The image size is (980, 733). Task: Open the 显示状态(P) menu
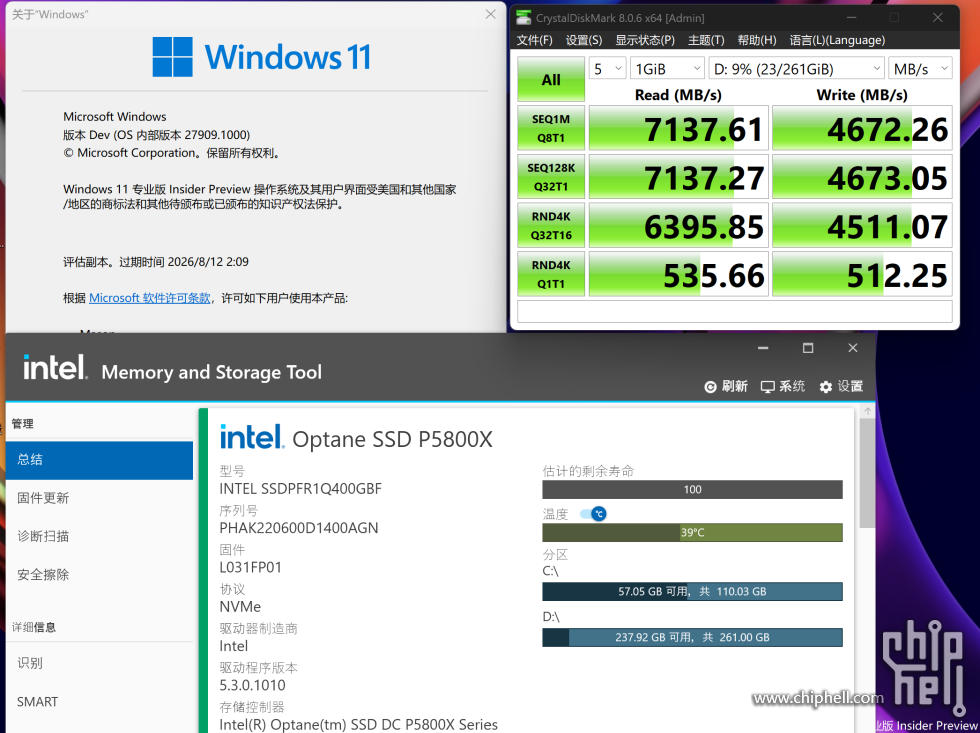[x=645, y=40]
